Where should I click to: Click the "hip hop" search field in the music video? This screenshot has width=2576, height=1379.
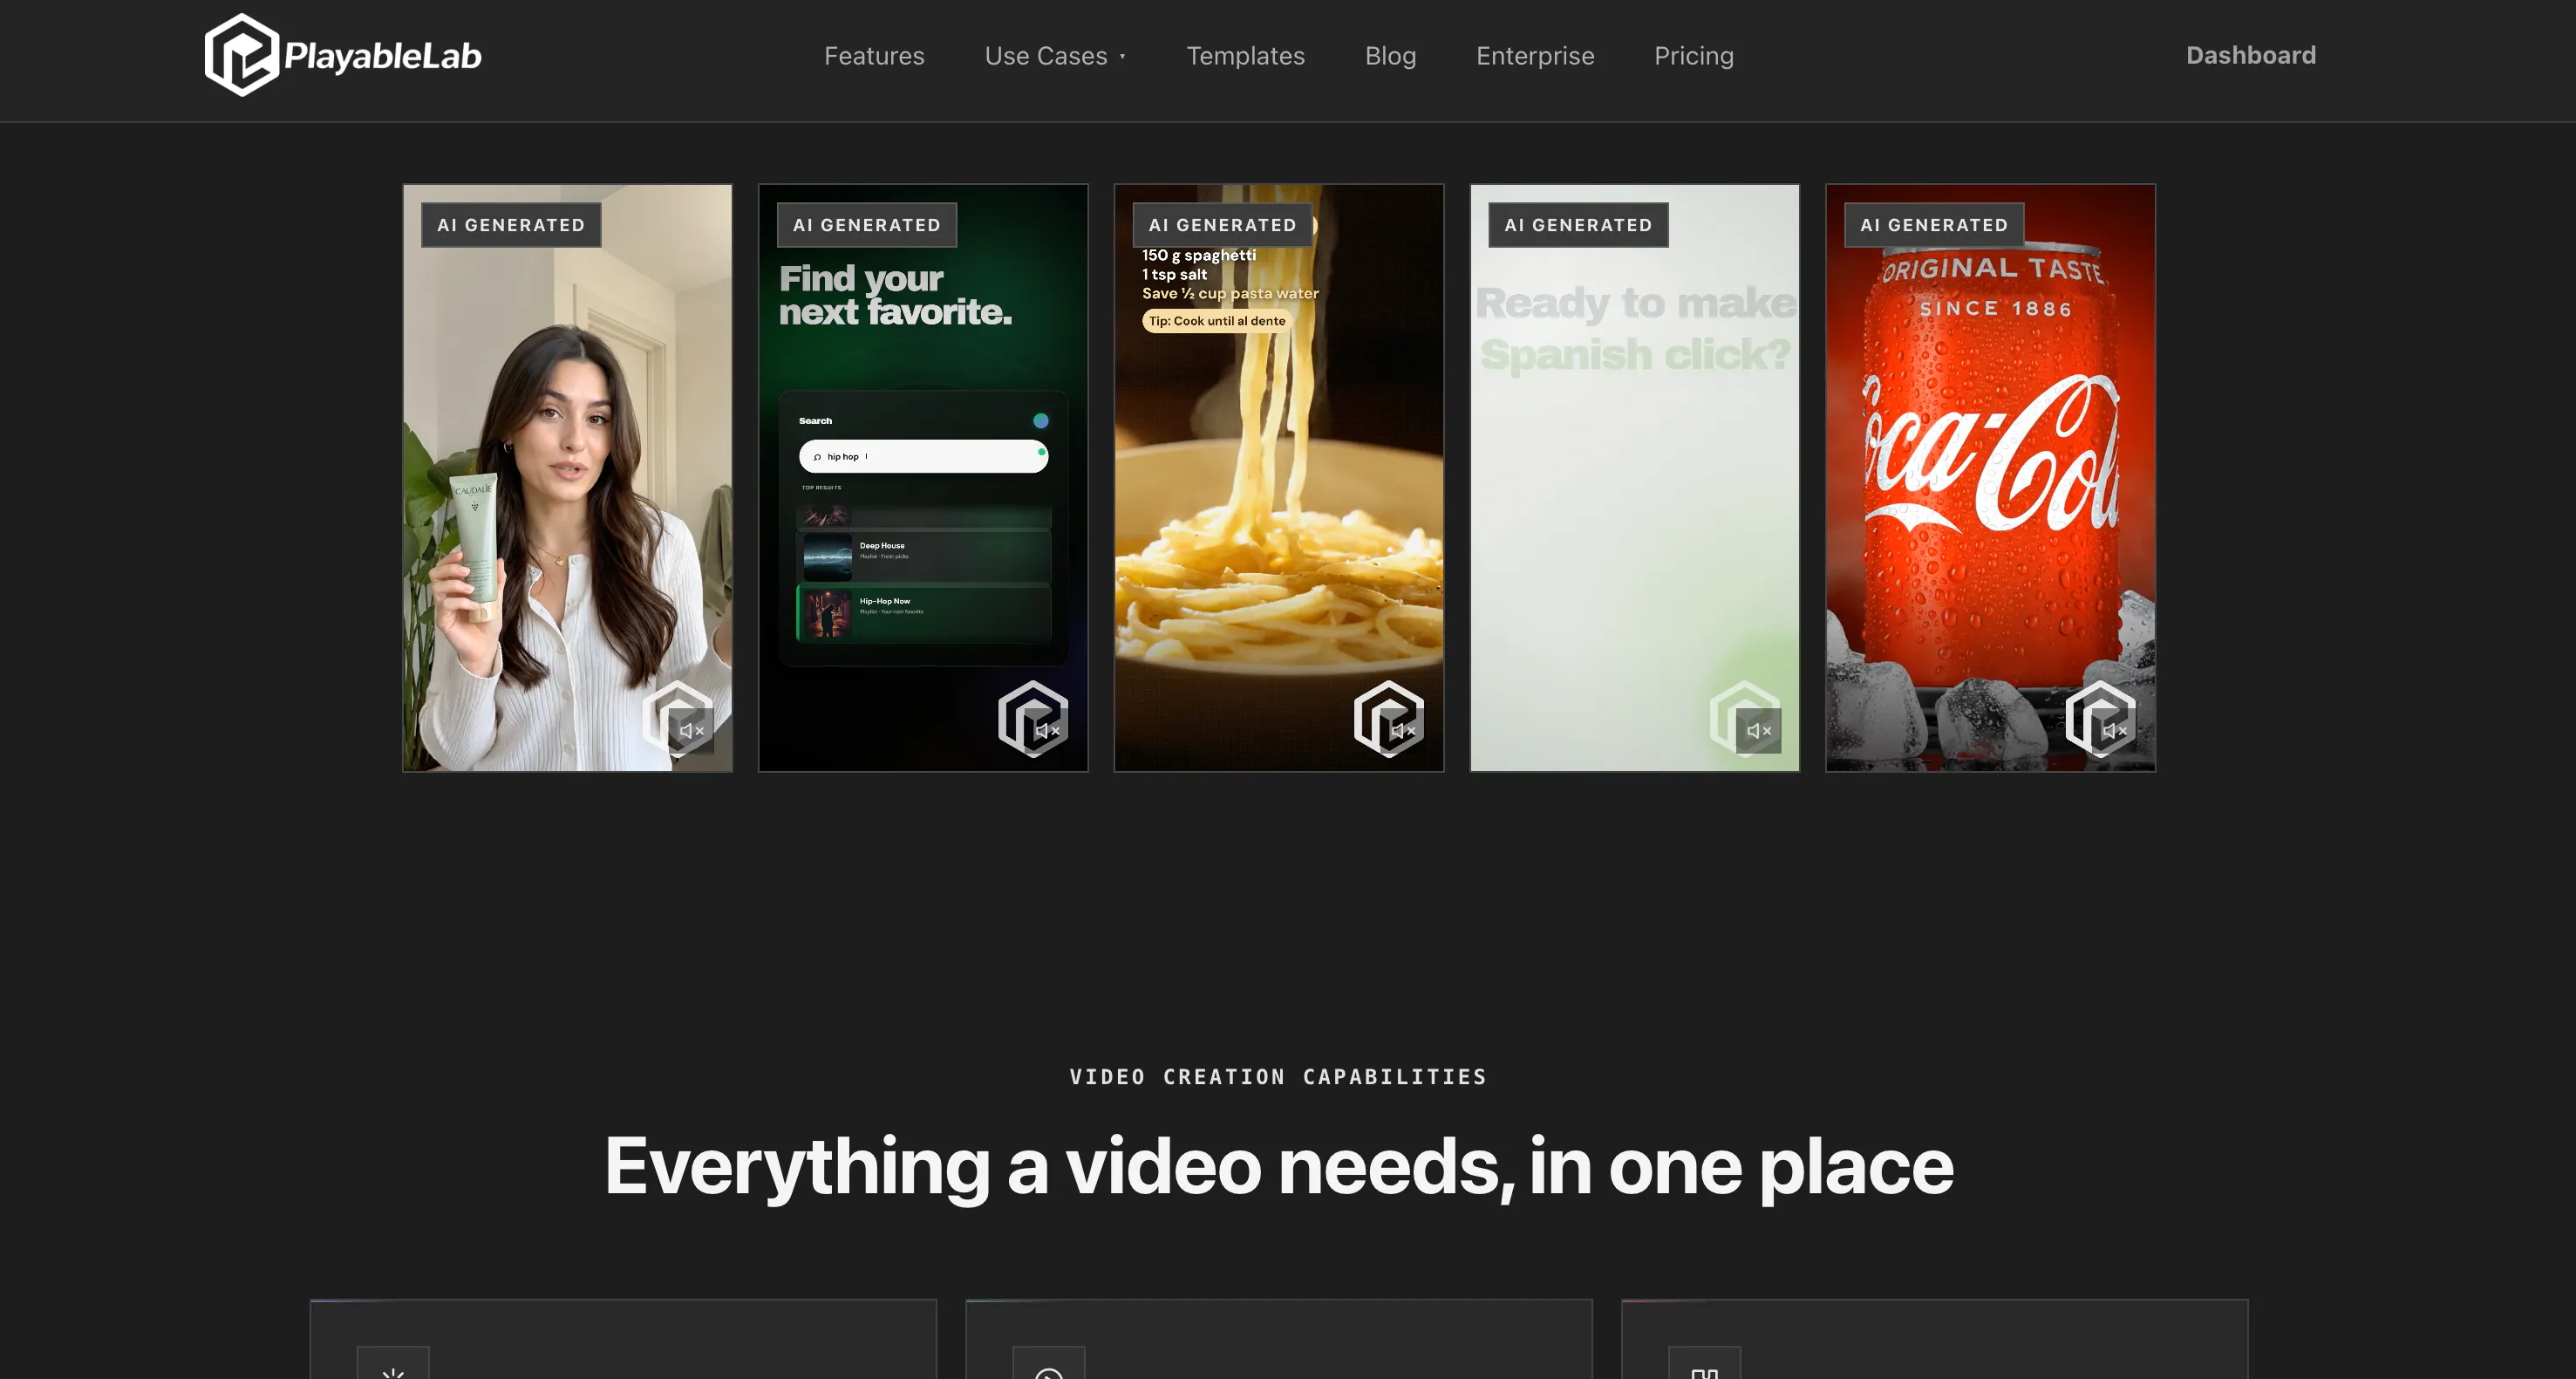pos(923,456)
